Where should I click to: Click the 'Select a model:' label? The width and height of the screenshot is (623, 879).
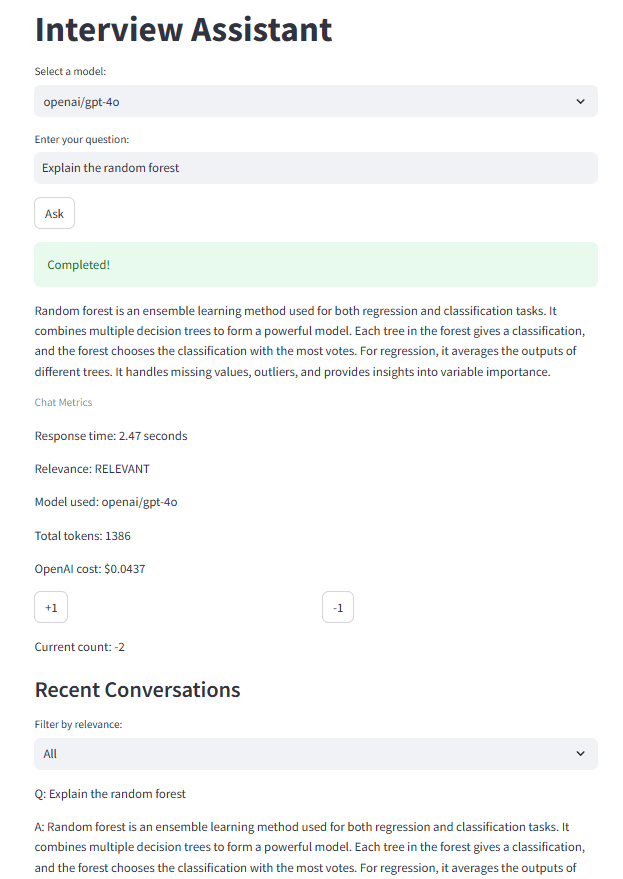pyautogui.click(x=70, y=71)
